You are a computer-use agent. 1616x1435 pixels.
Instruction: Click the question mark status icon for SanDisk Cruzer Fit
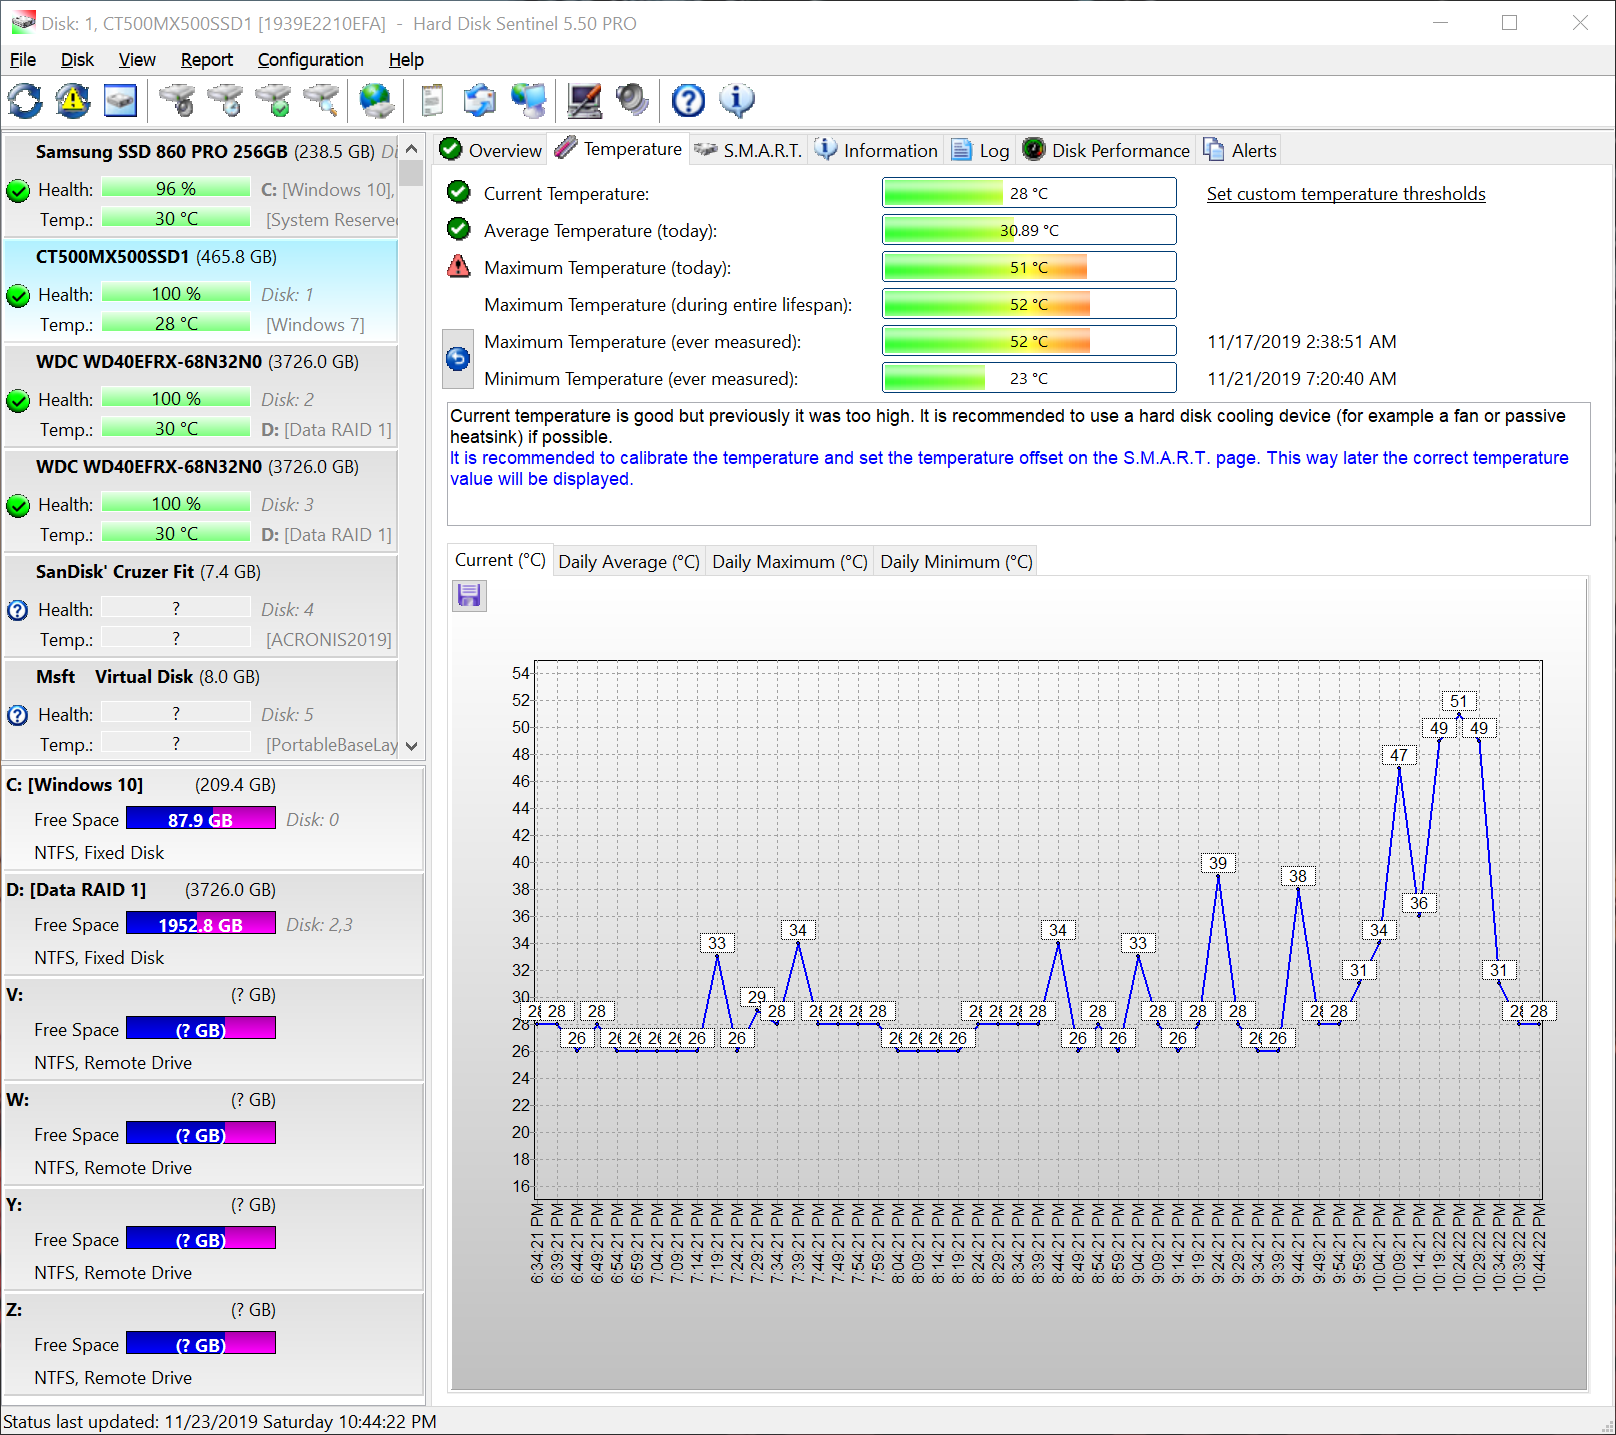pyautogui.click(x=18, y=610)
